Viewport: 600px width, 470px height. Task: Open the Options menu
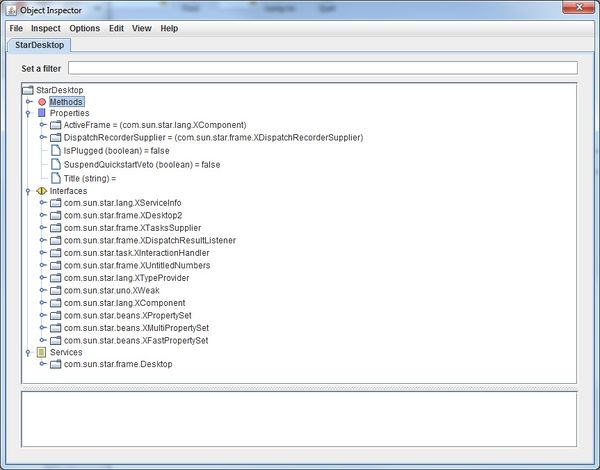(x=84, y=28)
